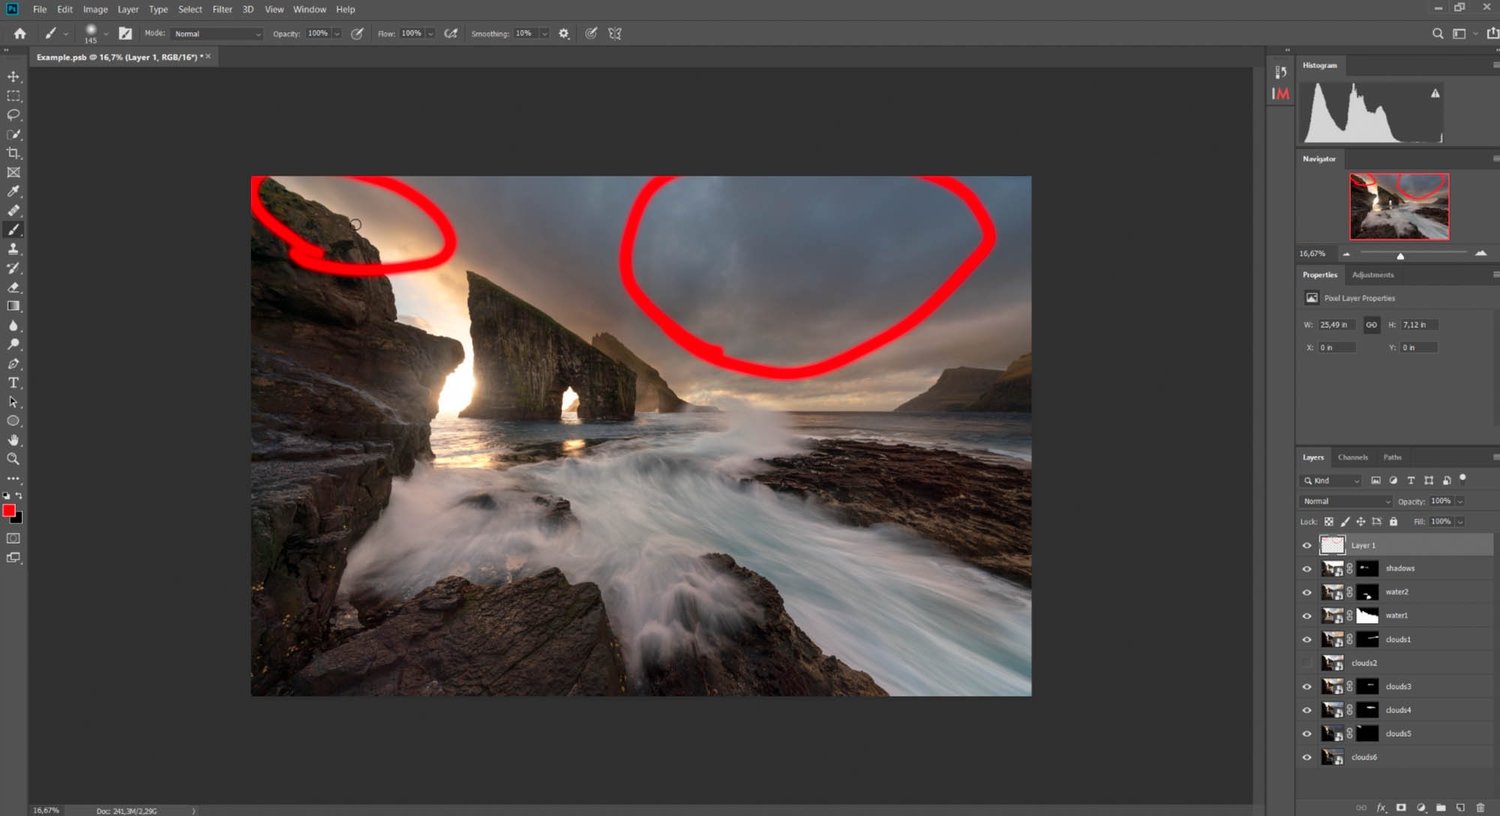Open the layer filter Kind dropdown

(x=1331, y=481)
